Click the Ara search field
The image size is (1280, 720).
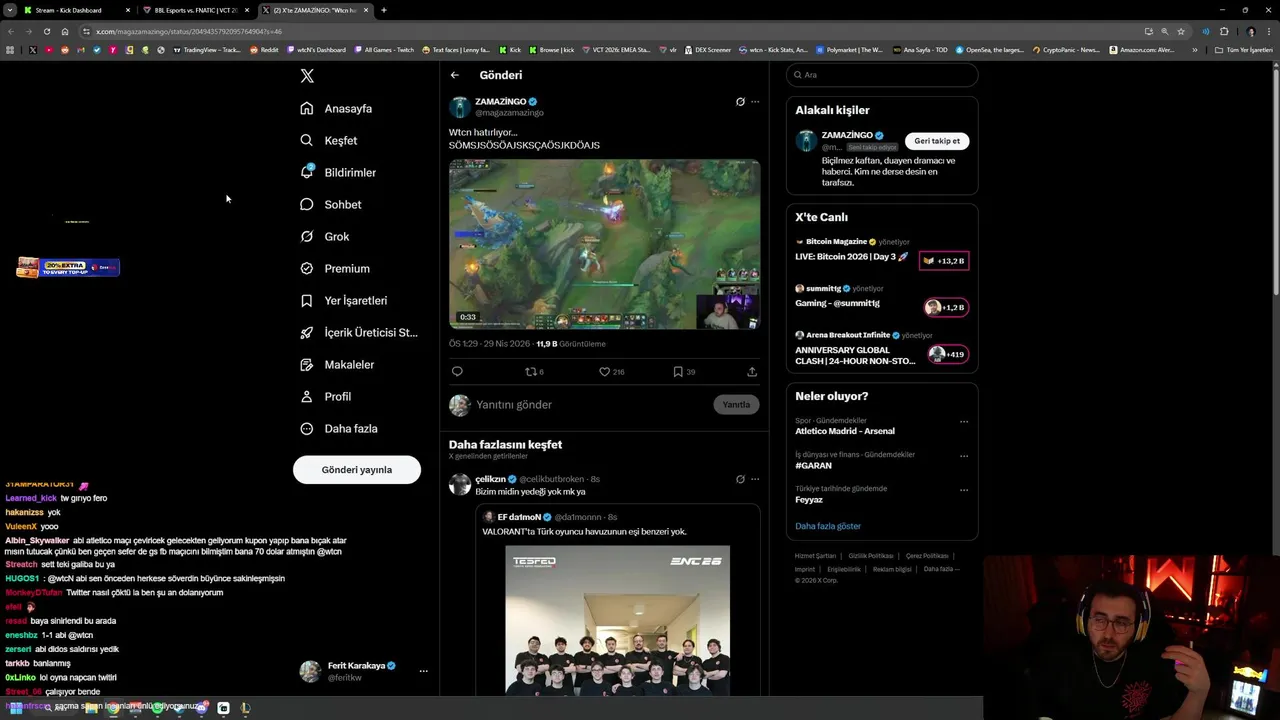coord(882,75)
